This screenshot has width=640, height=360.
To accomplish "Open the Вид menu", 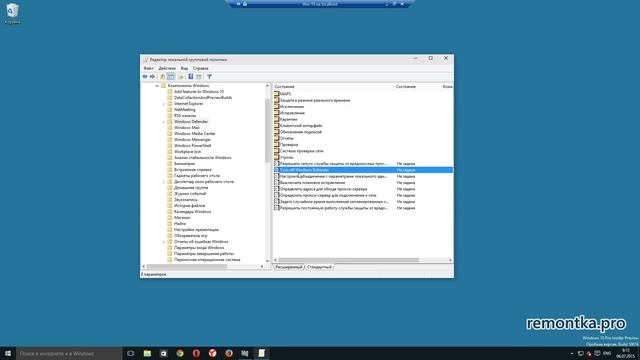I will tap(184, 68).
